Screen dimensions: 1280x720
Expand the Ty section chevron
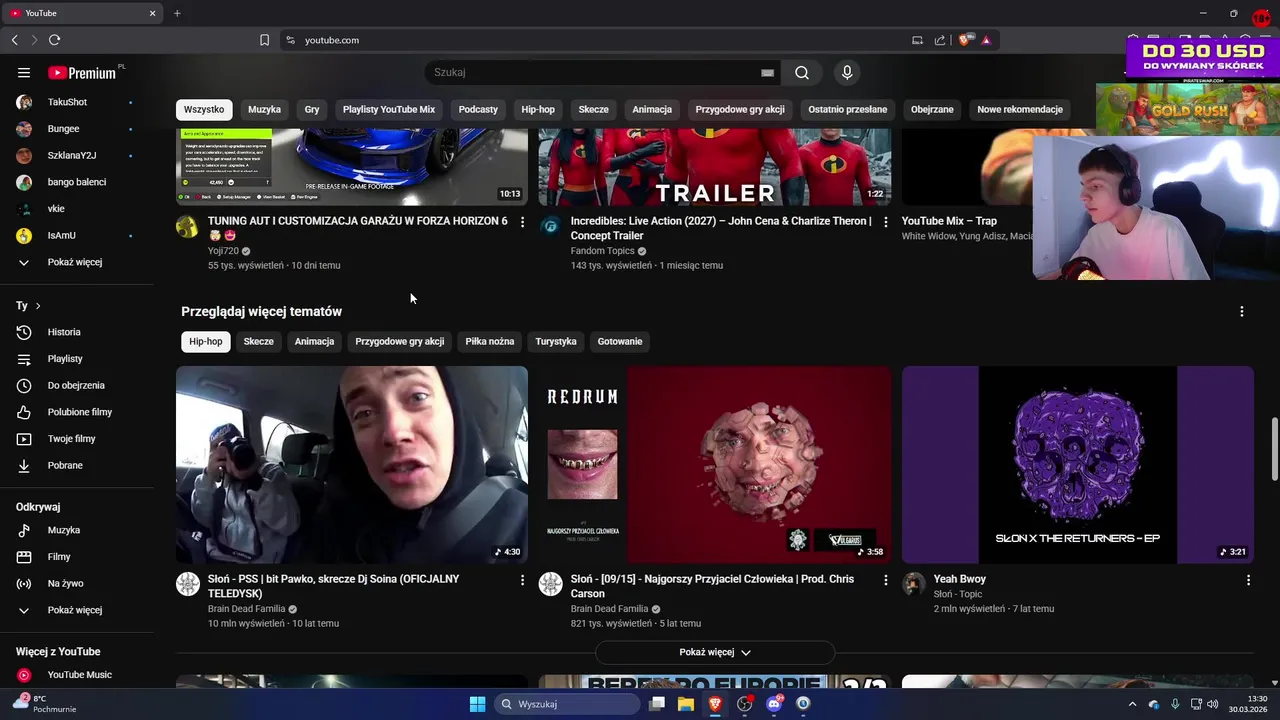pyautogui.click(x=38, y=306)
